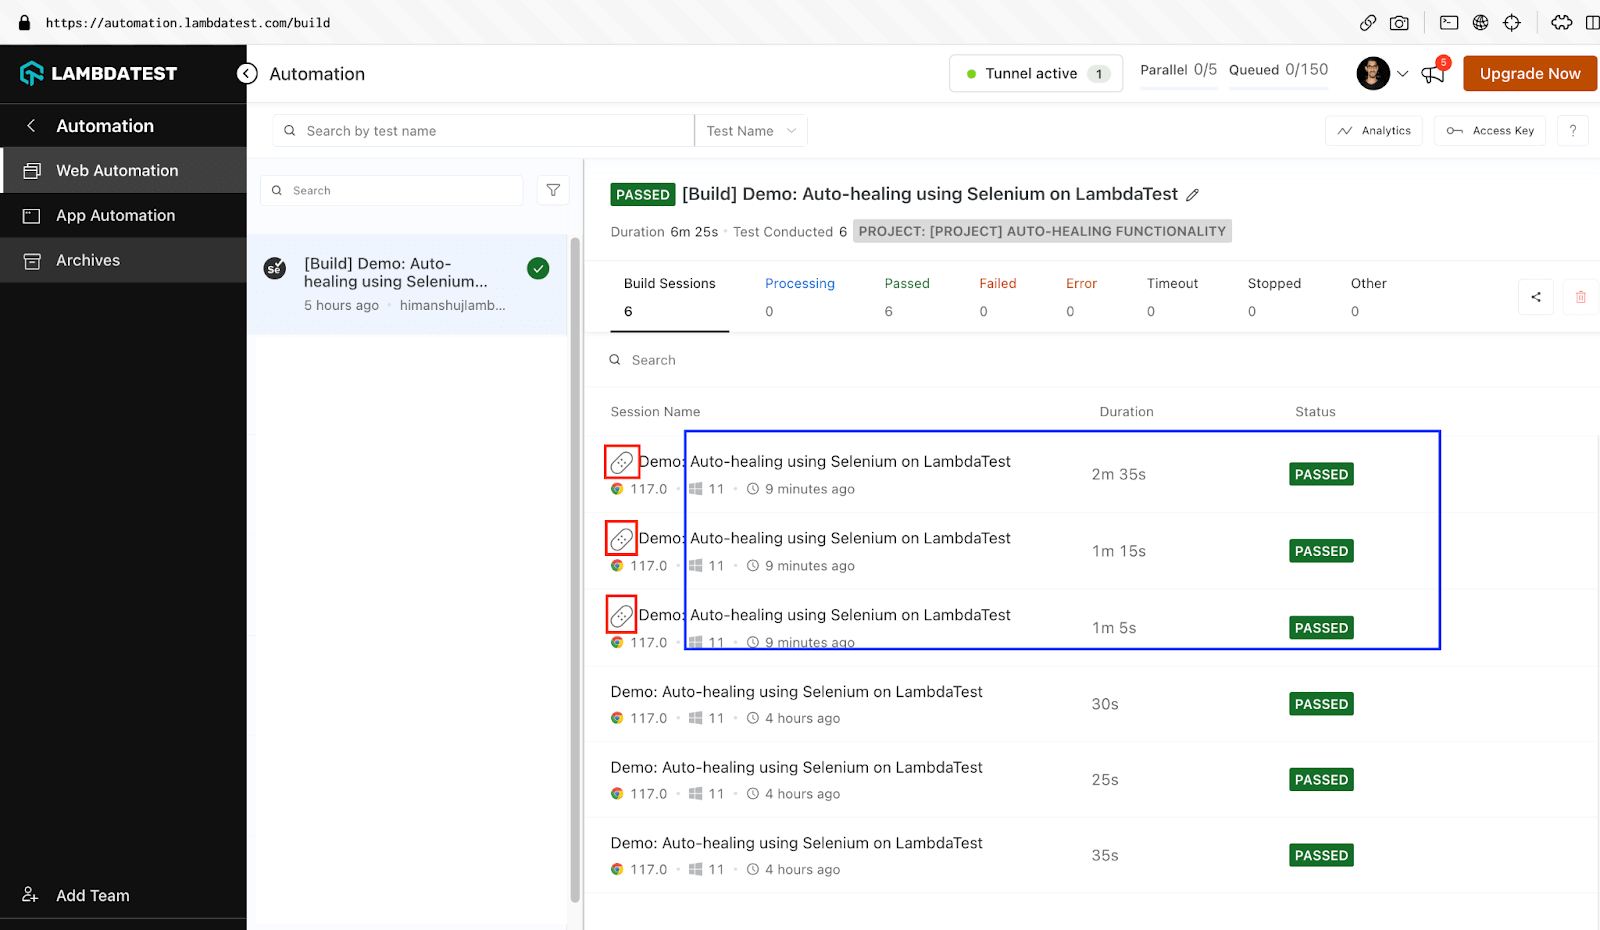This screenshot has width=1600, height=930.
Task: Click the auto-heal bandage icon on first session
Action: tap(621, 461)
